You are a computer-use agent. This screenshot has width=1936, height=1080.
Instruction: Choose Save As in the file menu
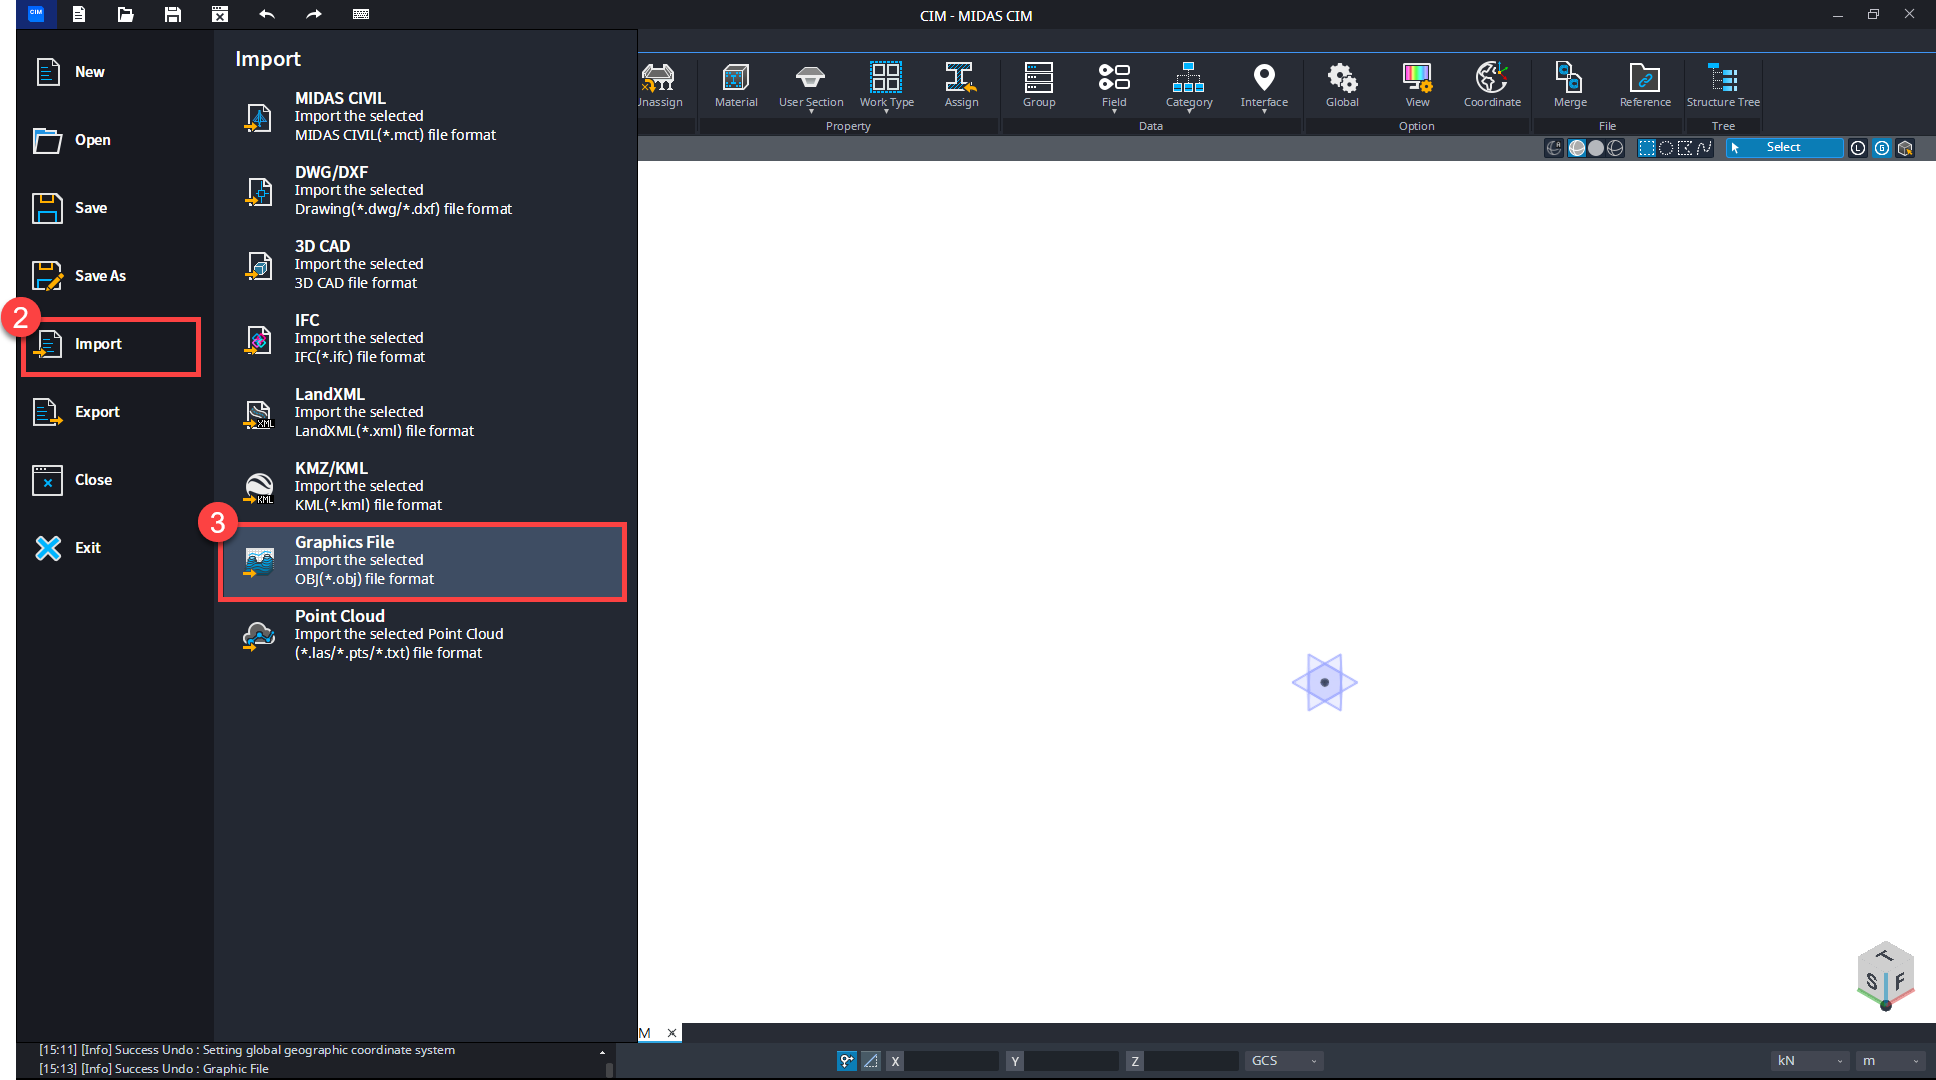click(x=114, y=276)
